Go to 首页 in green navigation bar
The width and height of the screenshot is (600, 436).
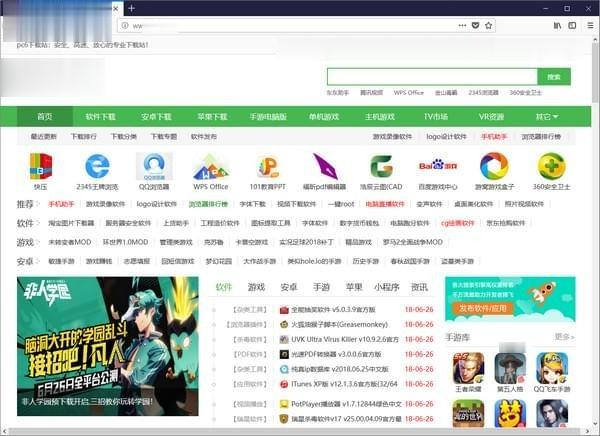coord(45,116)
